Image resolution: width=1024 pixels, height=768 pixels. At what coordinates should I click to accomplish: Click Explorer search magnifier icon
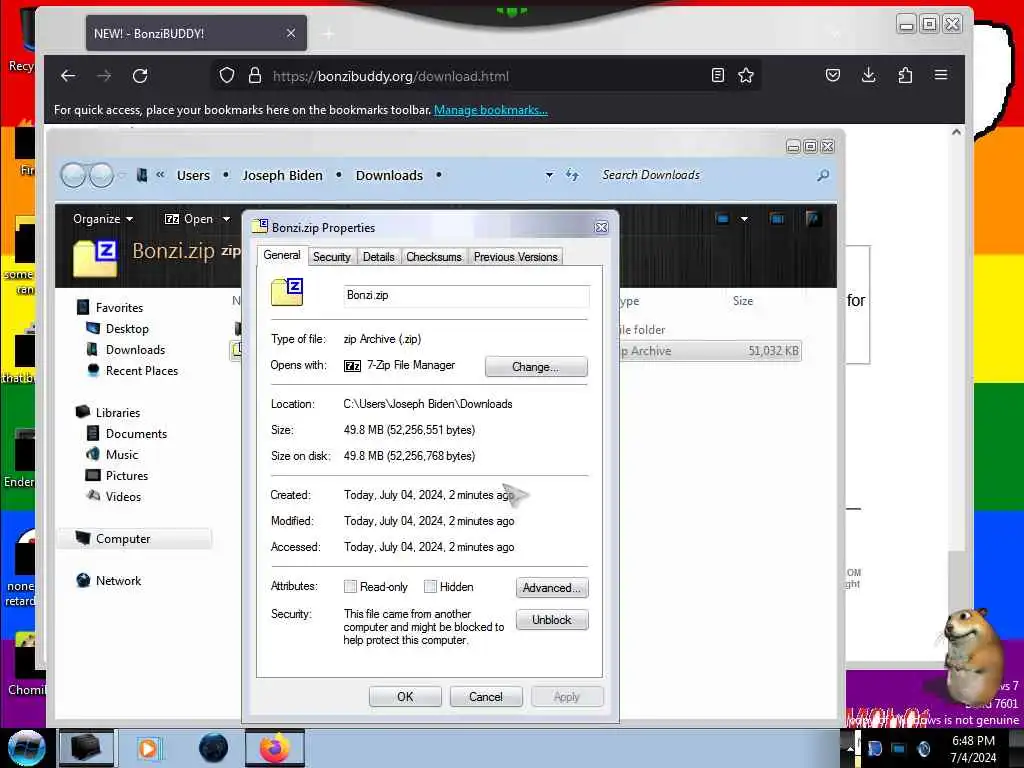[x=823, y=175]
